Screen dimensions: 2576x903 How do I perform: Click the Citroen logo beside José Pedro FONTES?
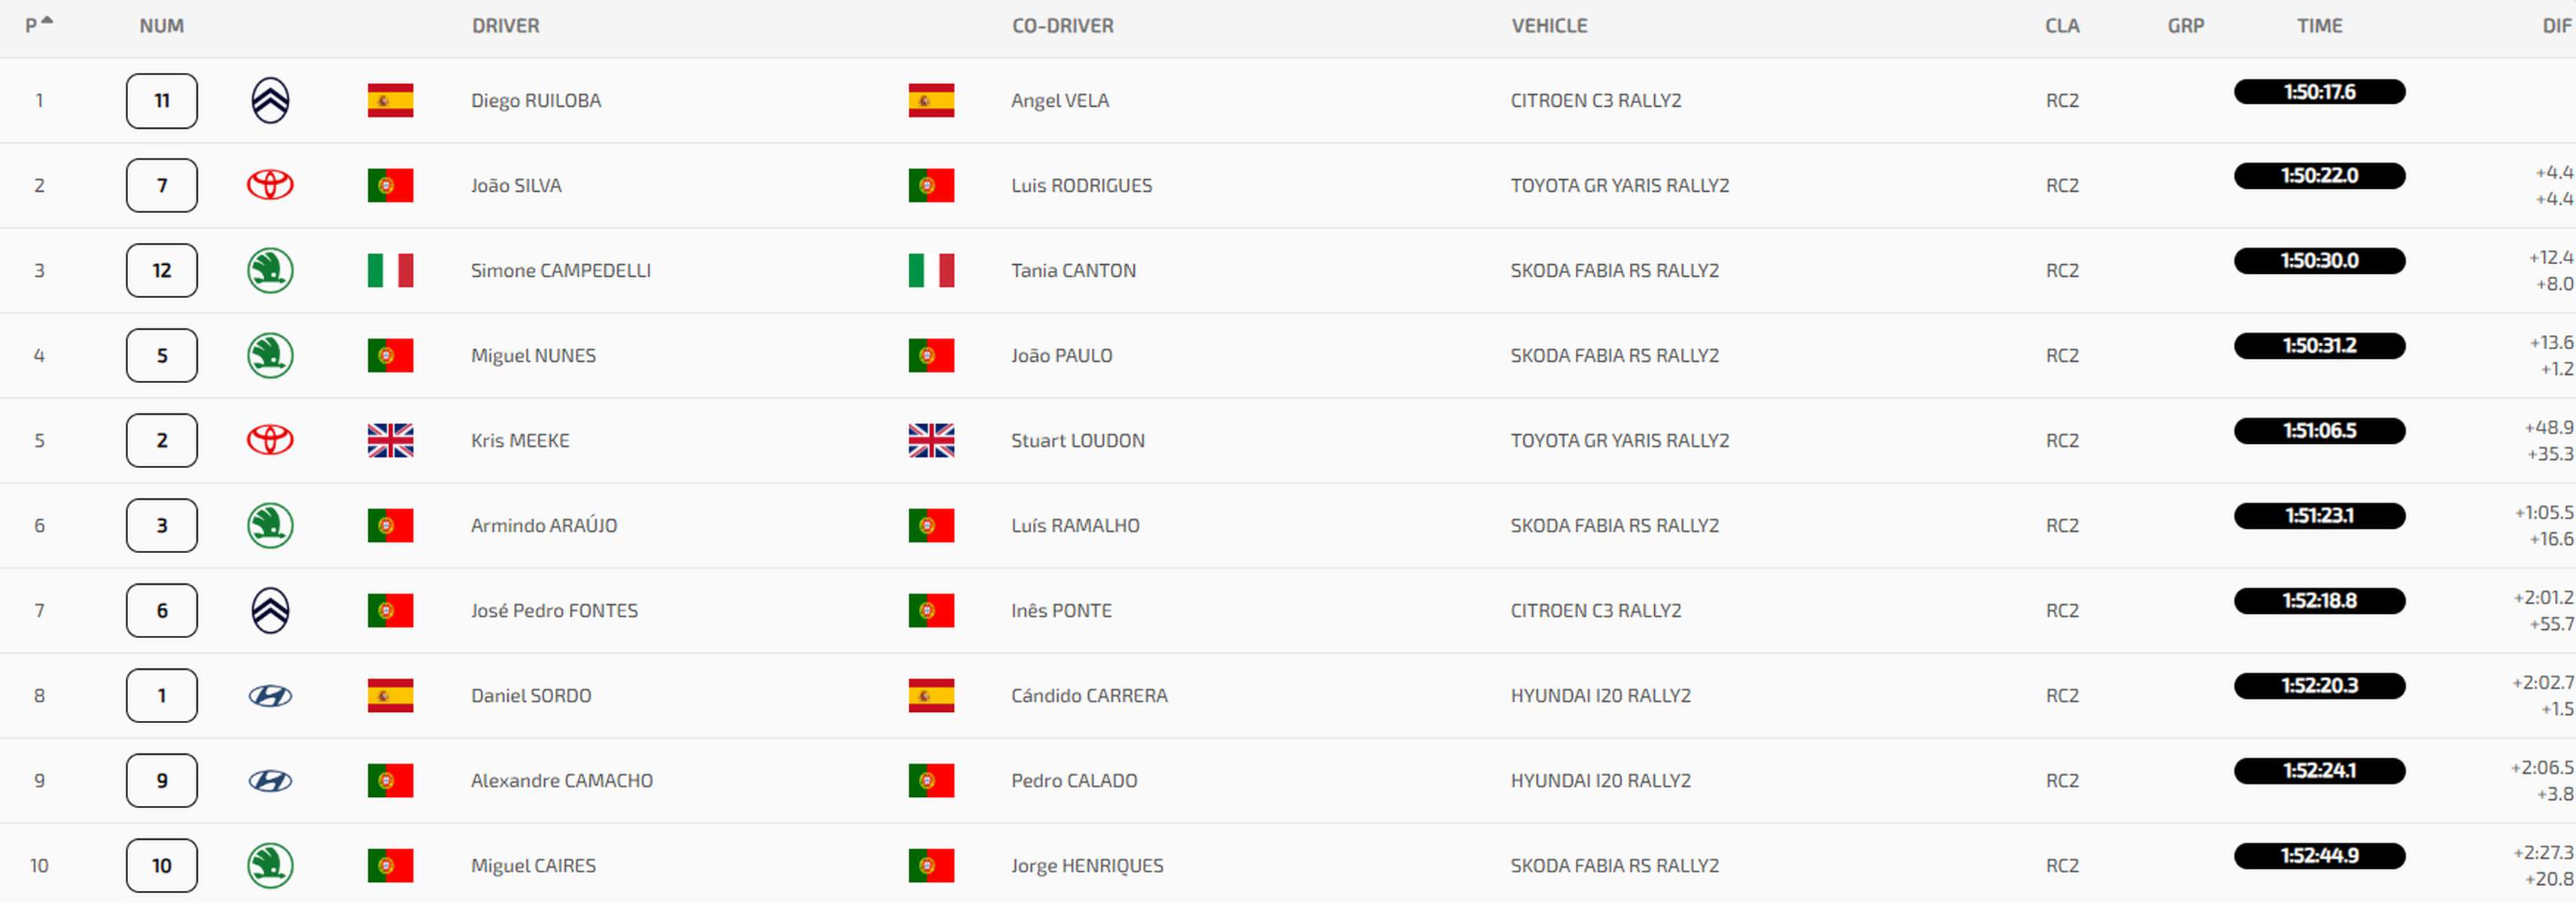click(x=270, y=610)
